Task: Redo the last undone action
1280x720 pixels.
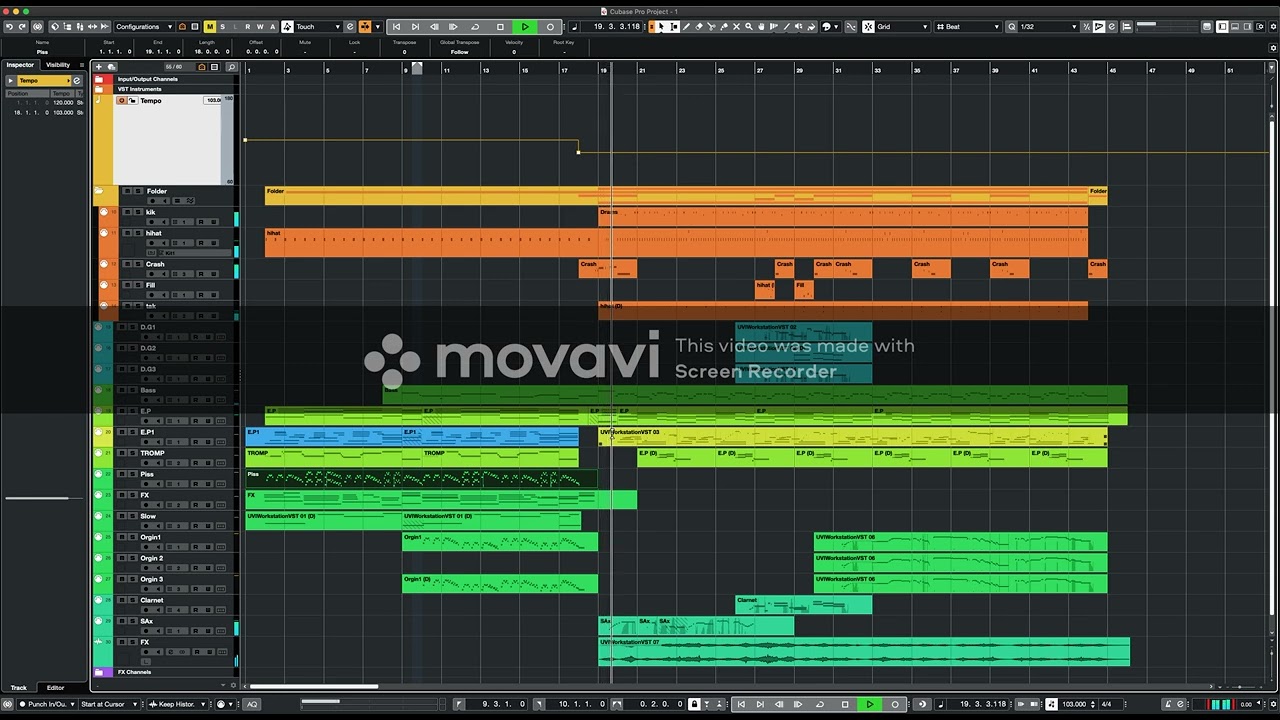Action: (x=22, y=27)
